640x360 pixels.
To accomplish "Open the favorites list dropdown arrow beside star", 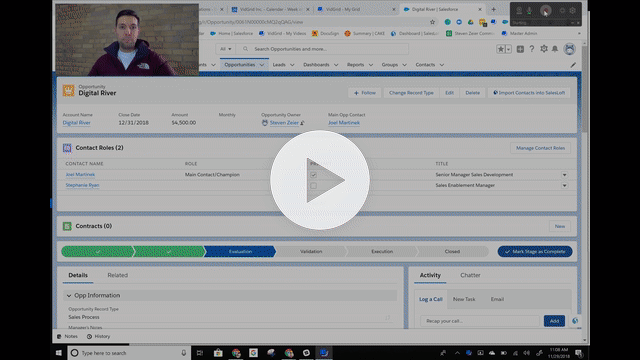I will [x=509, y=49].
